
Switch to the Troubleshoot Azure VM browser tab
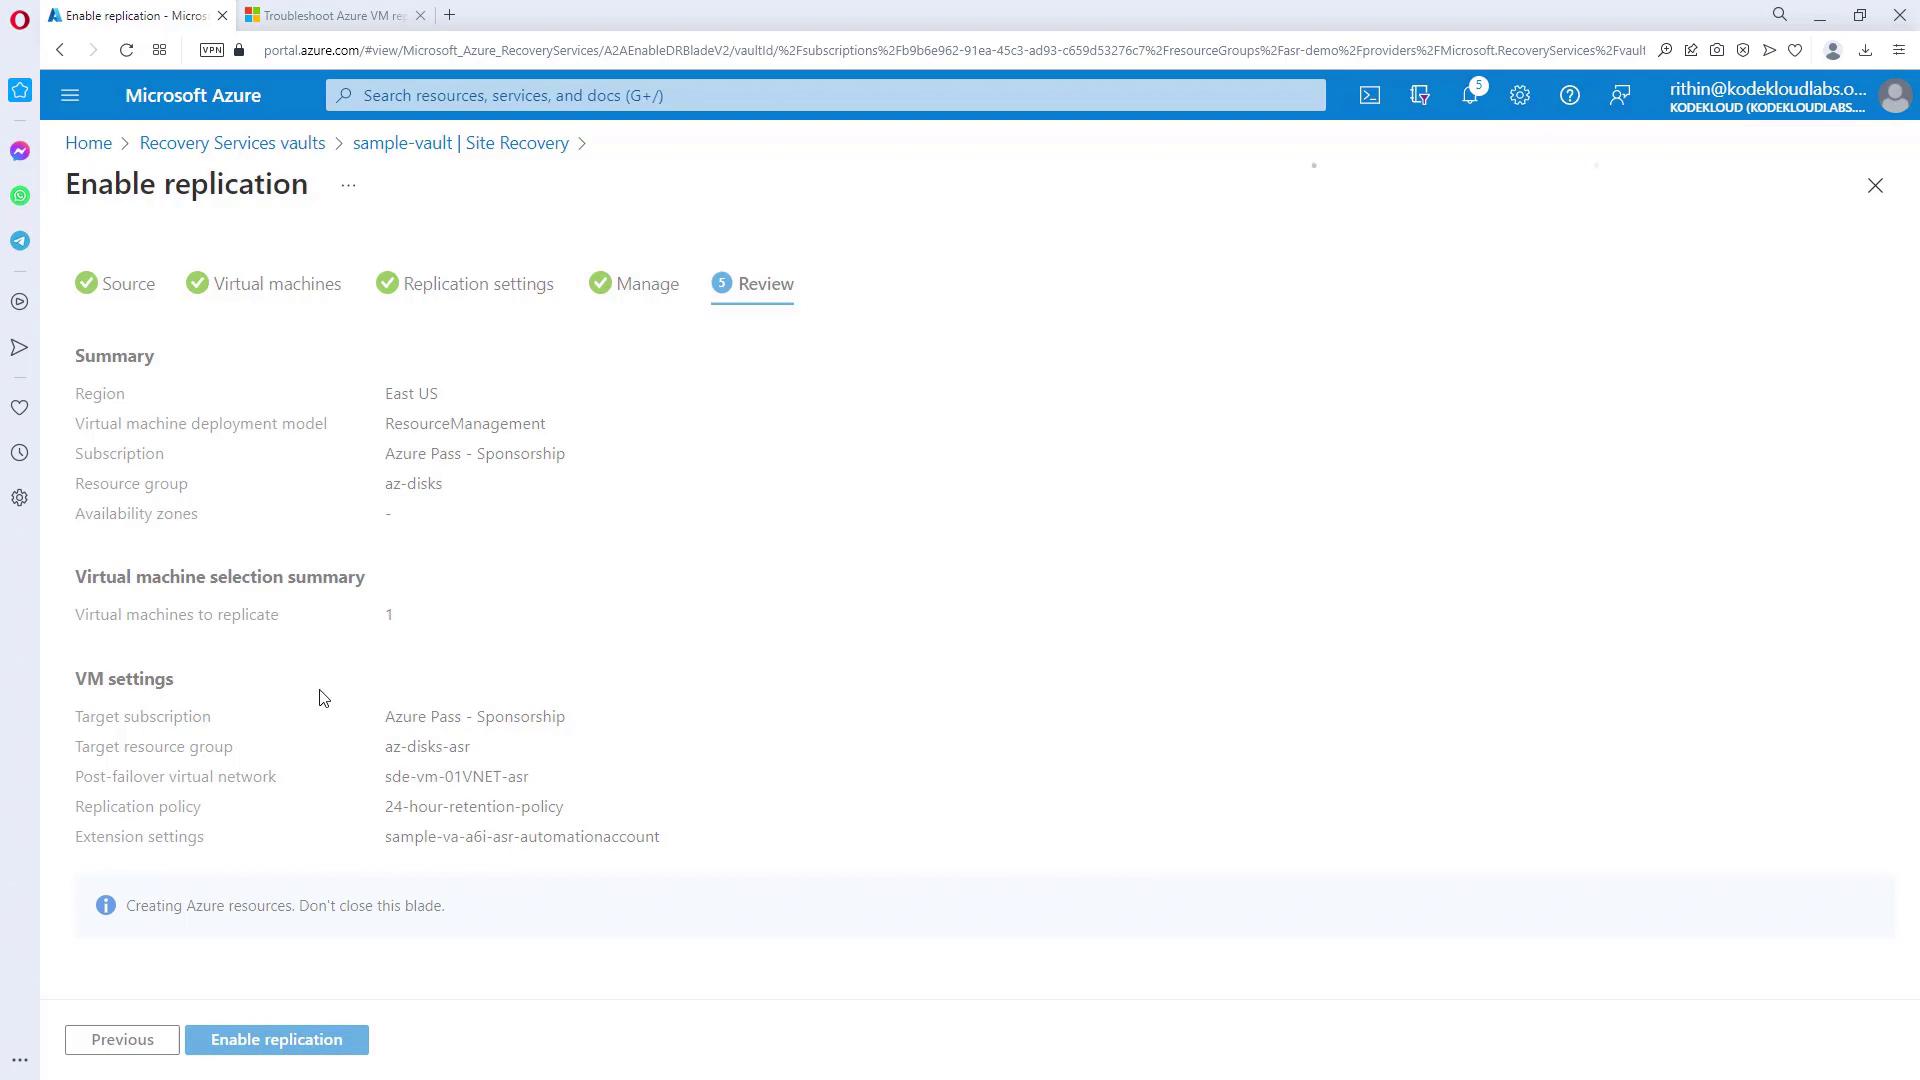pyautogui.click(x=333, y=15)
